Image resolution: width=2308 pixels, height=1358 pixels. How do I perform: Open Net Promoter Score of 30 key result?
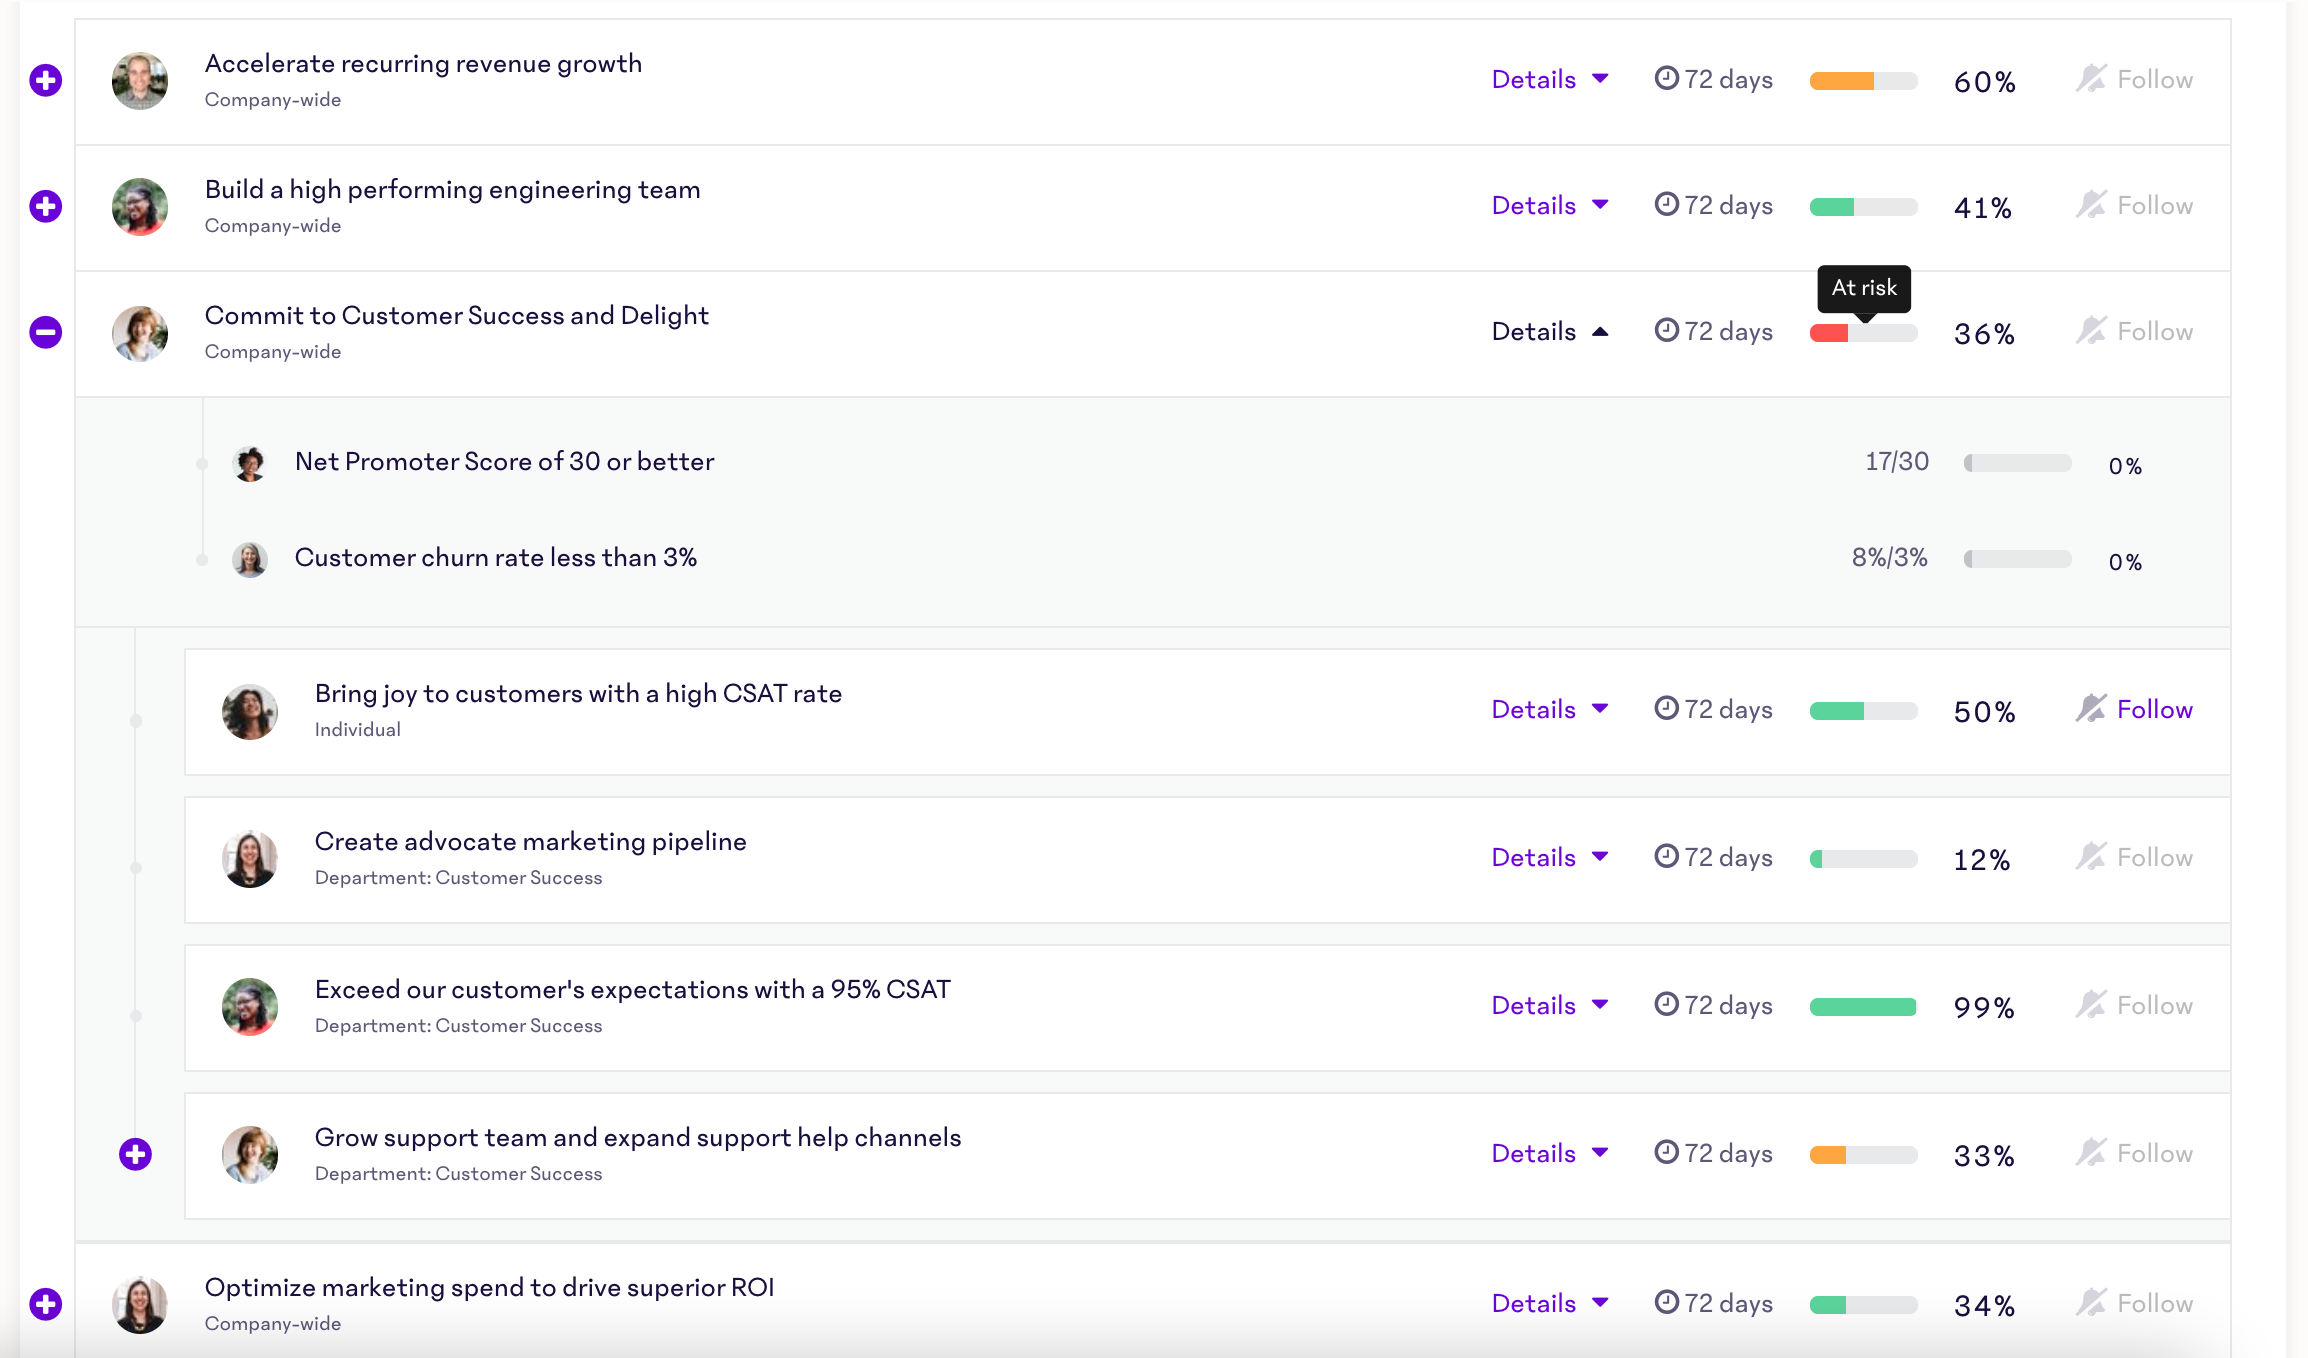[504, 462]
